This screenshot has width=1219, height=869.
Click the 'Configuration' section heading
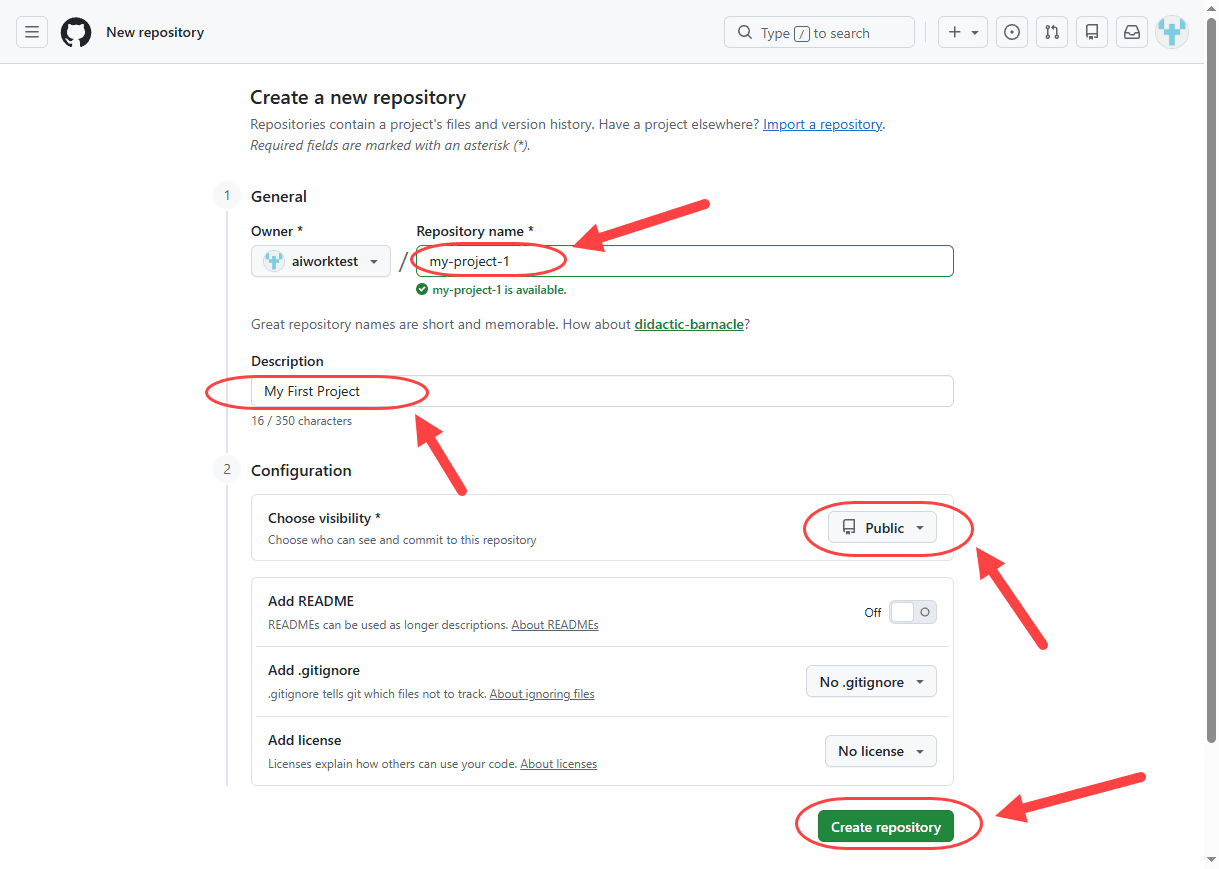301,470
